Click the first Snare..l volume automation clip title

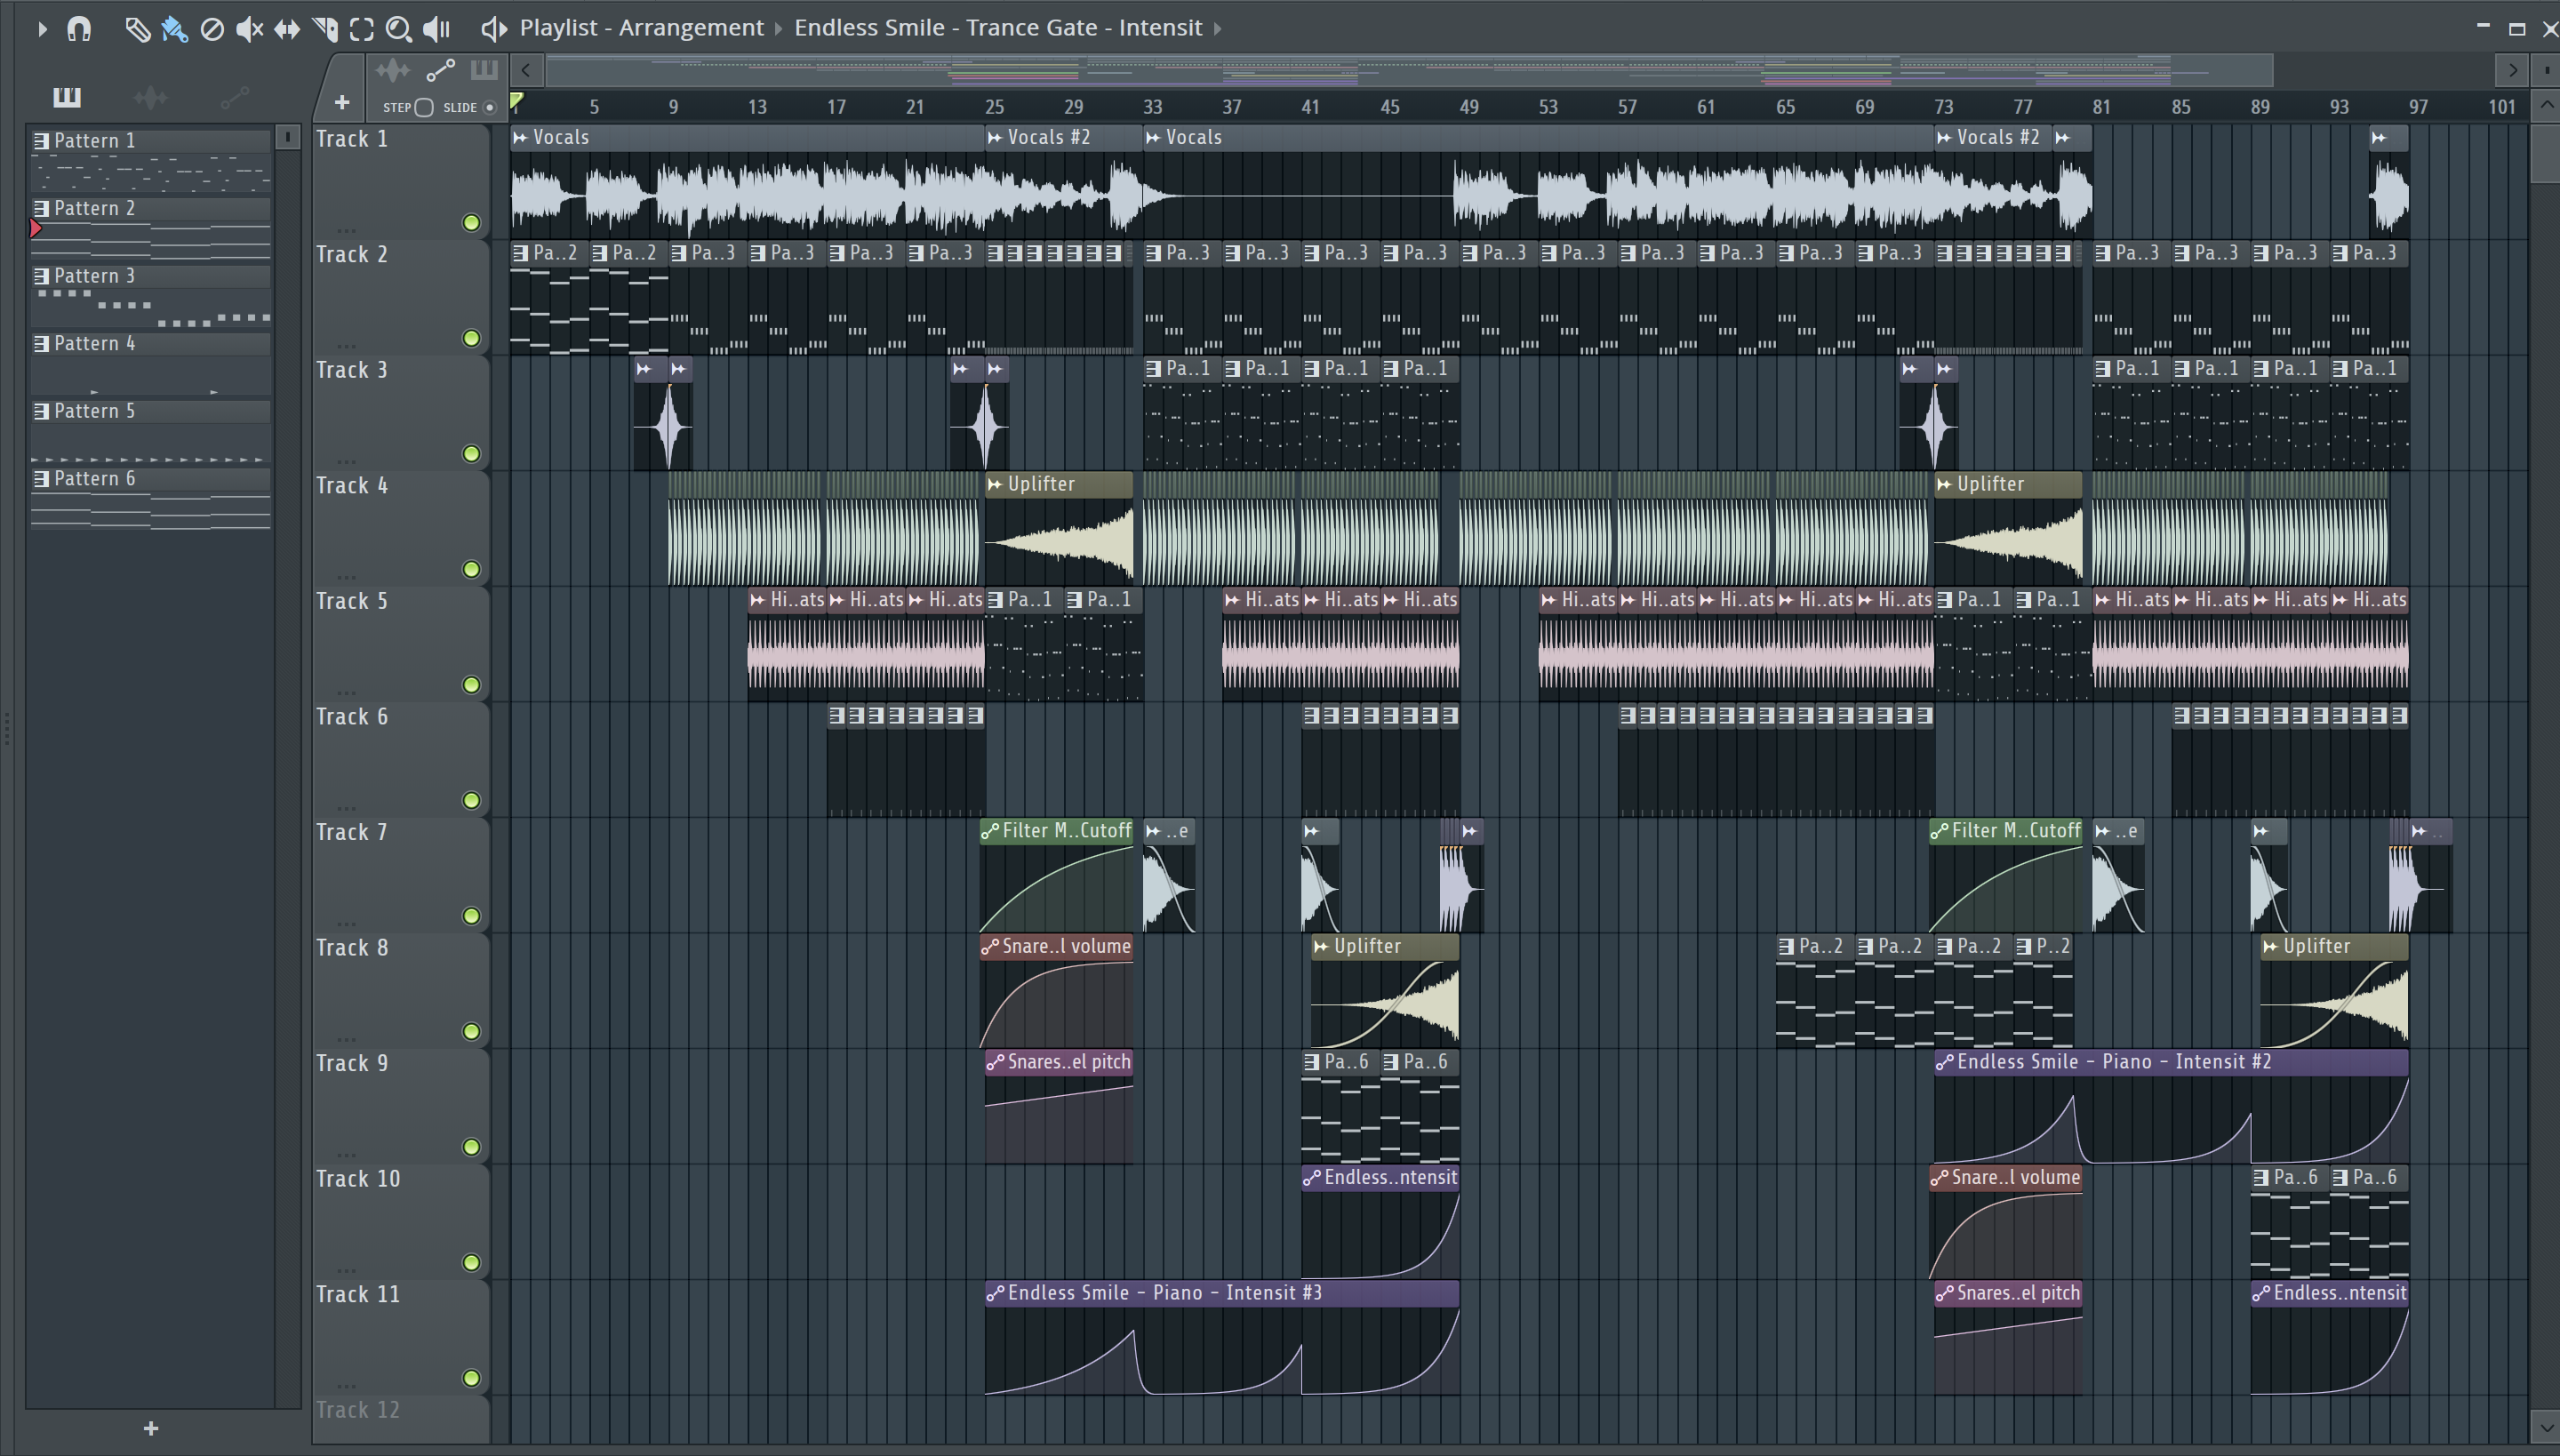pos(1066,946)
